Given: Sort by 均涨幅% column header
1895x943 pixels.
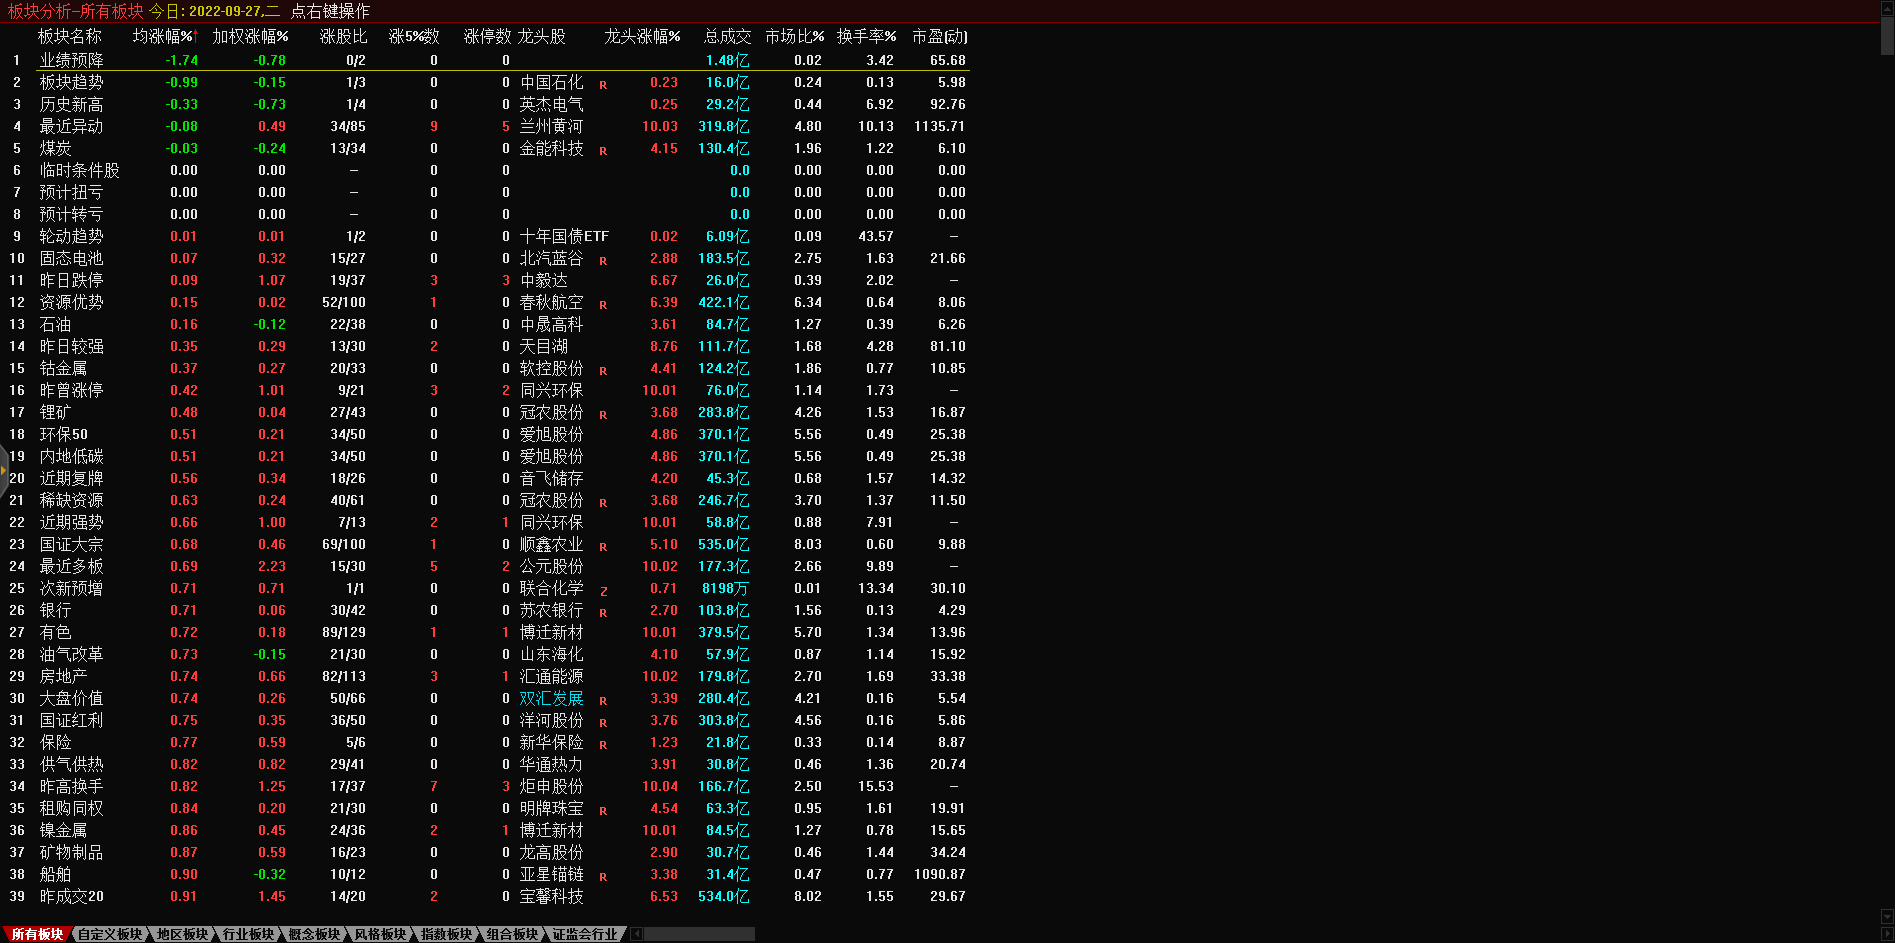Looking at the screenshot, I should [x=165, y=36].
